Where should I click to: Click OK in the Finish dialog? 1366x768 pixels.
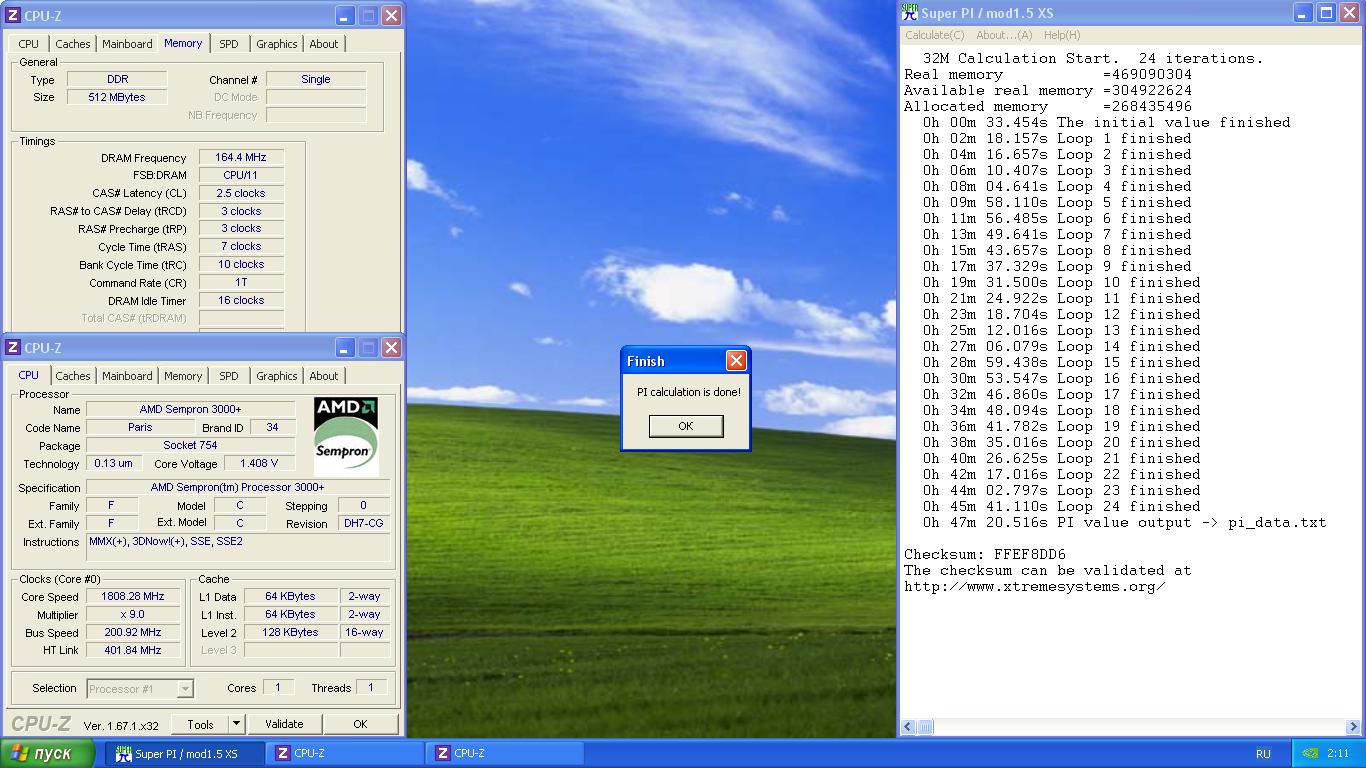tap(685, 426)
